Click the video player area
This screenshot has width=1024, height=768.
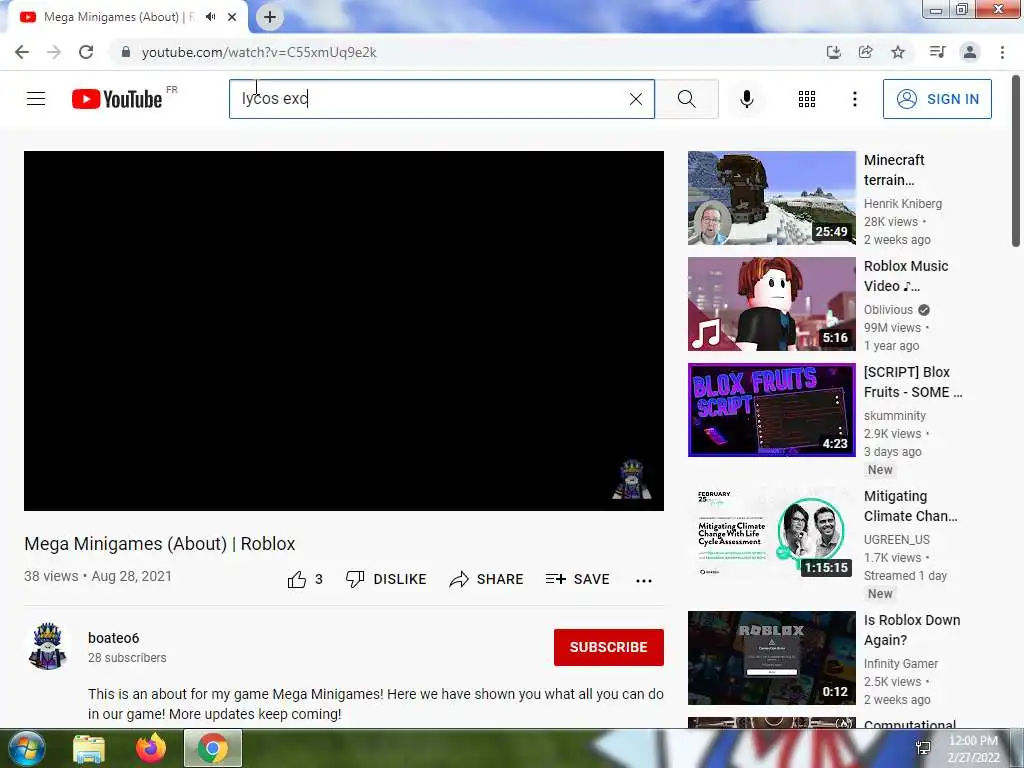tap(344, 330)
